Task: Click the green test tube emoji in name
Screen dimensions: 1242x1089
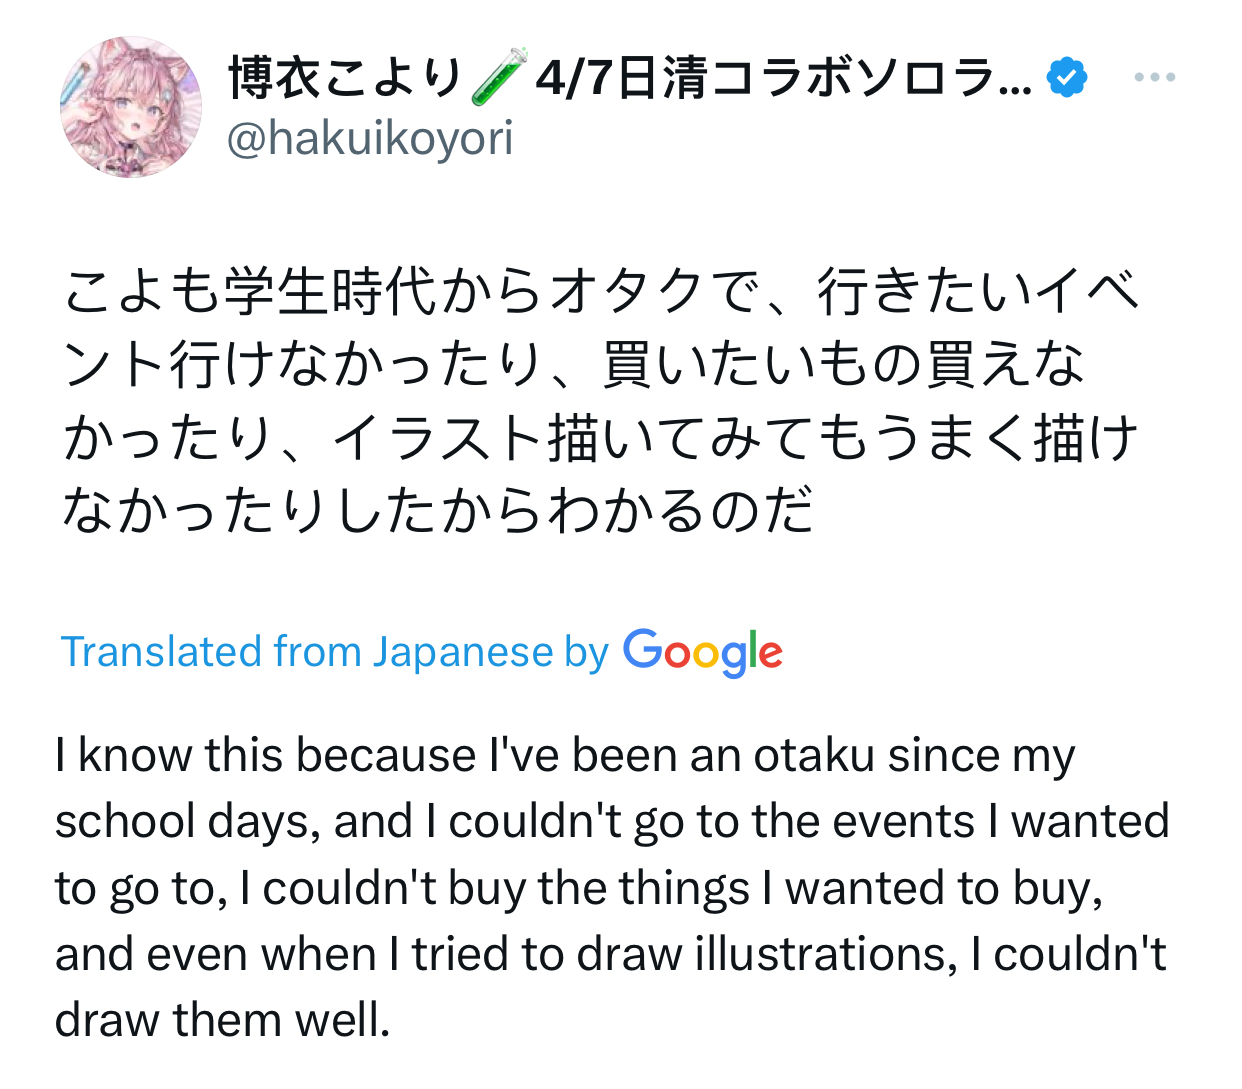Action: 499,77
